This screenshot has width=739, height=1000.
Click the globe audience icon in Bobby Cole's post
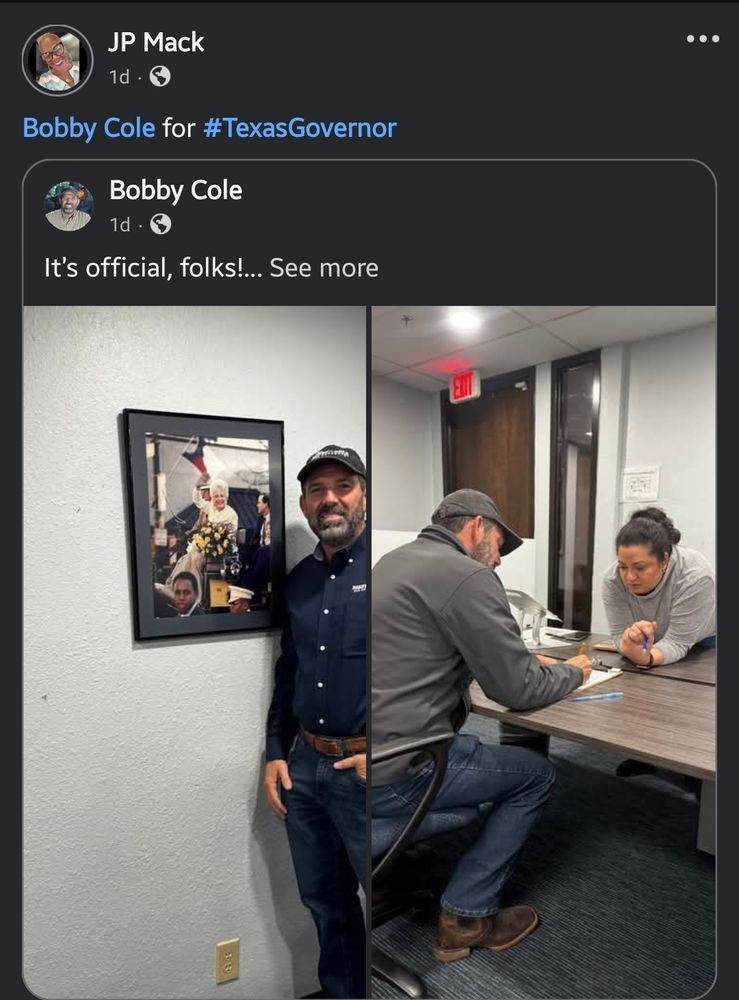[x=160, y=224]
